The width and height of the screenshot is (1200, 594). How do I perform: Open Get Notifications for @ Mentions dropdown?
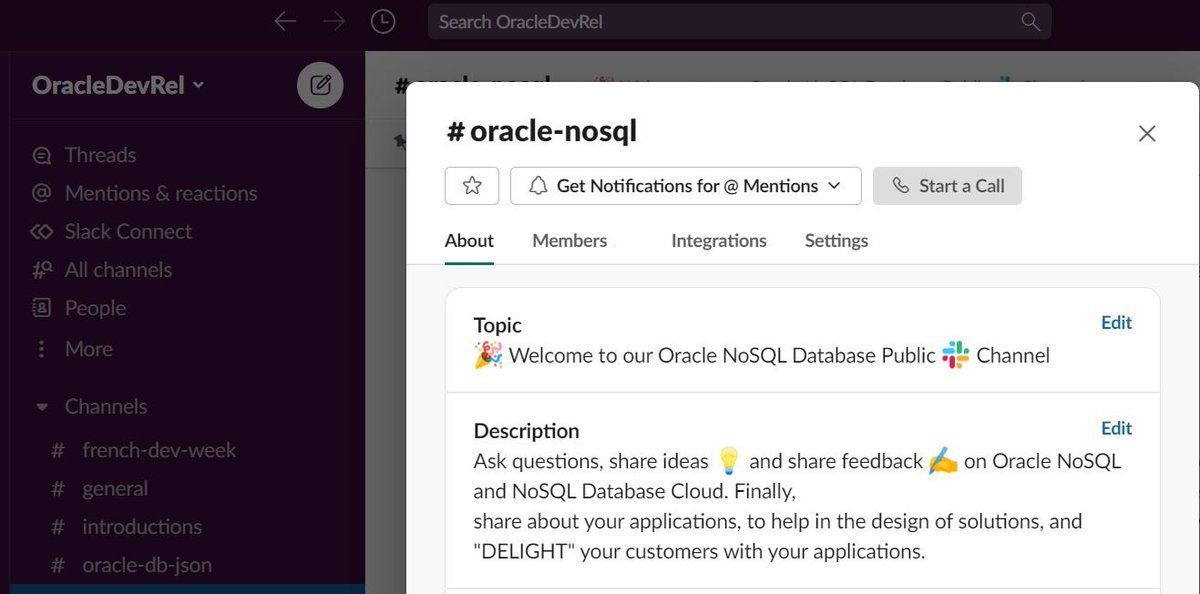pyautogui.click(x=686, y=186)
